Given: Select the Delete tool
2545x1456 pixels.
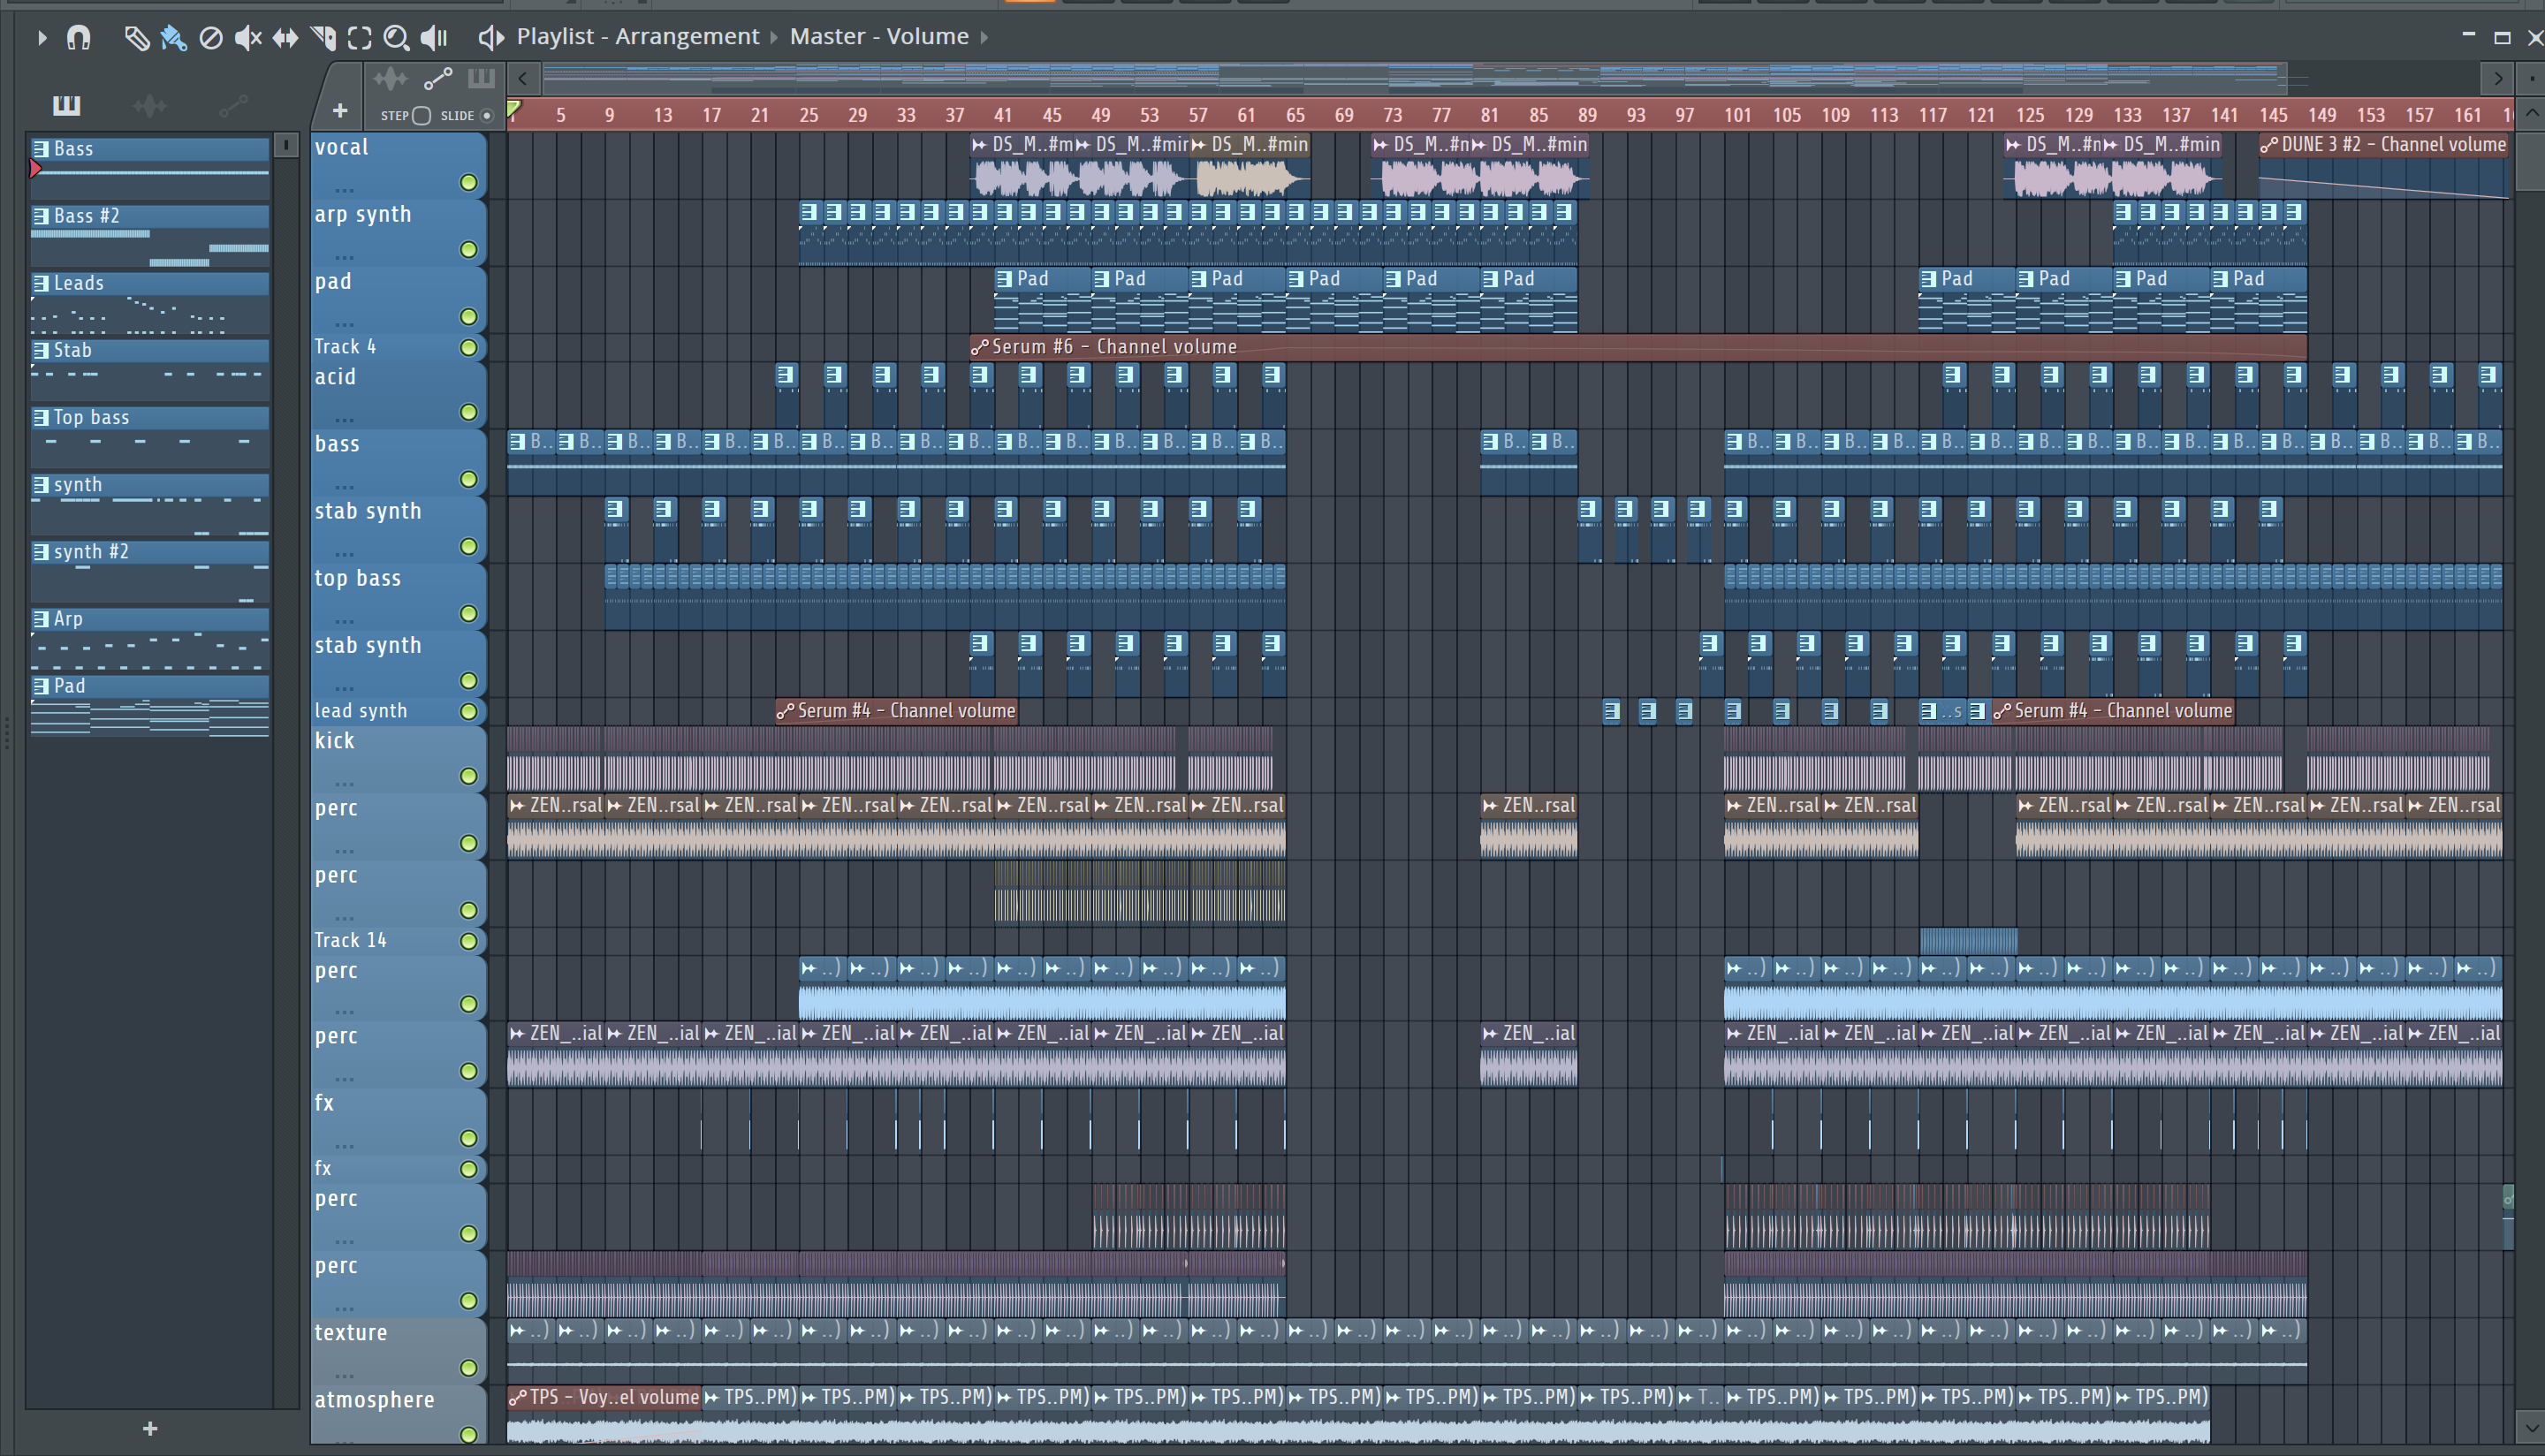Looking at the screenshot, I should (x=211, y=38).
